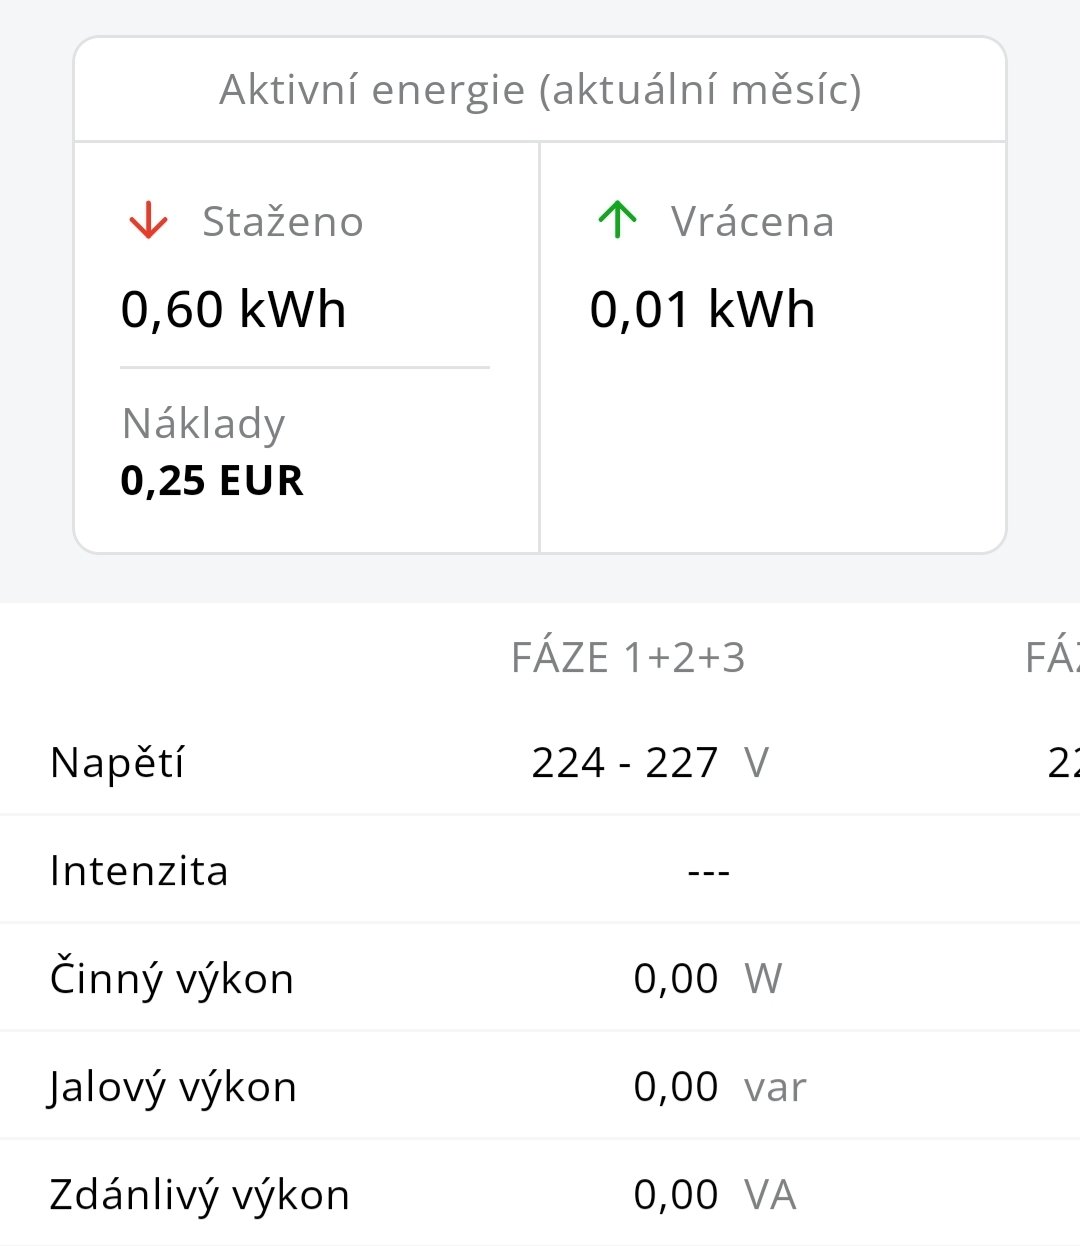The height and width of the screenshot is (1246, 1080).
Task: Click the Činný výkon row label
Action: 171,979
